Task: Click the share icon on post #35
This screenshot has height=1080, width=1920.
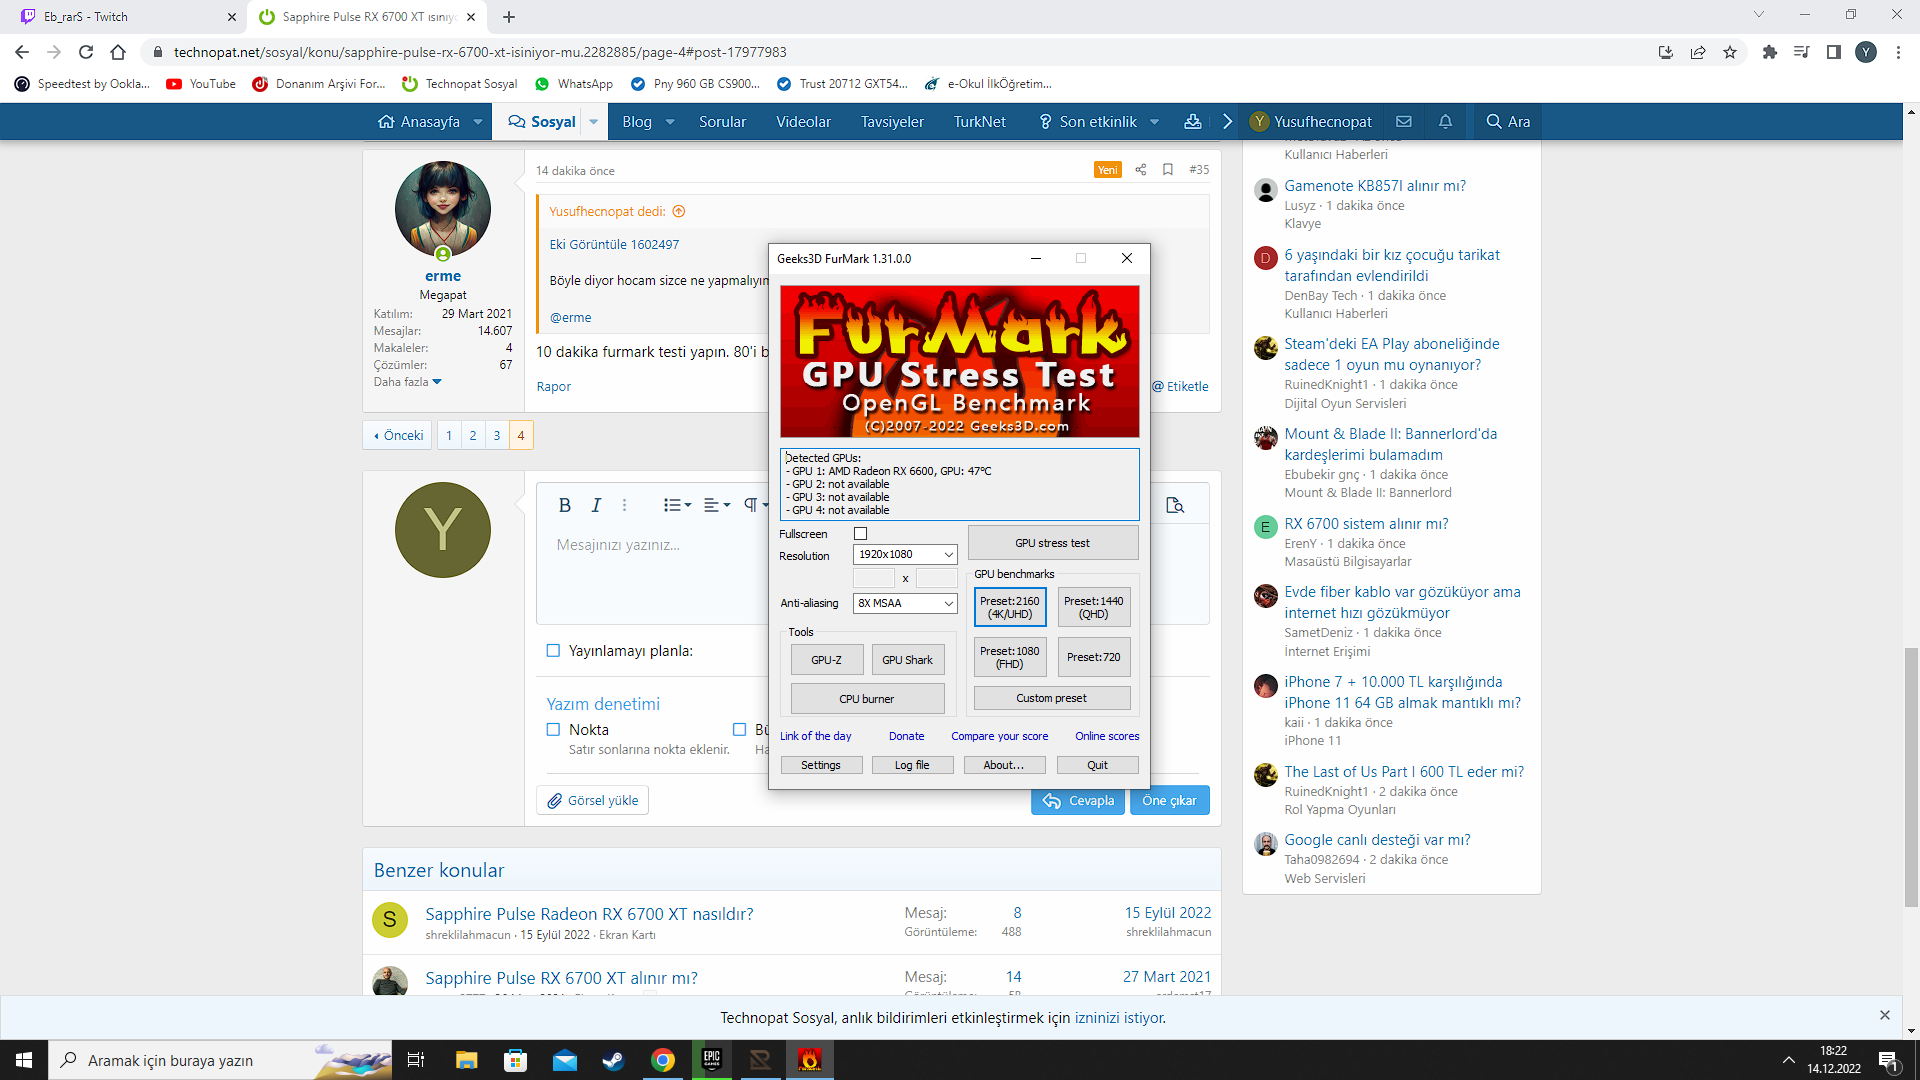Action: coord(1141,170)
